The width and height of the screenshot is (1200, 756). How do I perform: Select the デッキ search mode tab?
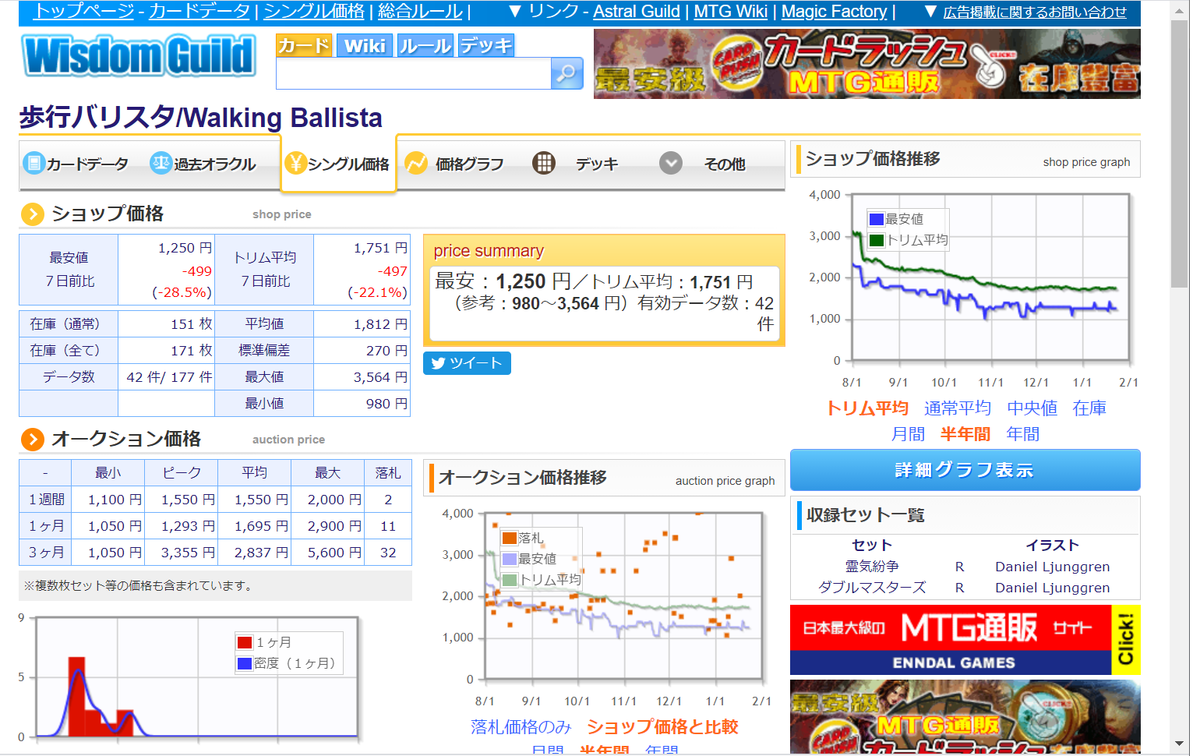coord(486,46)
